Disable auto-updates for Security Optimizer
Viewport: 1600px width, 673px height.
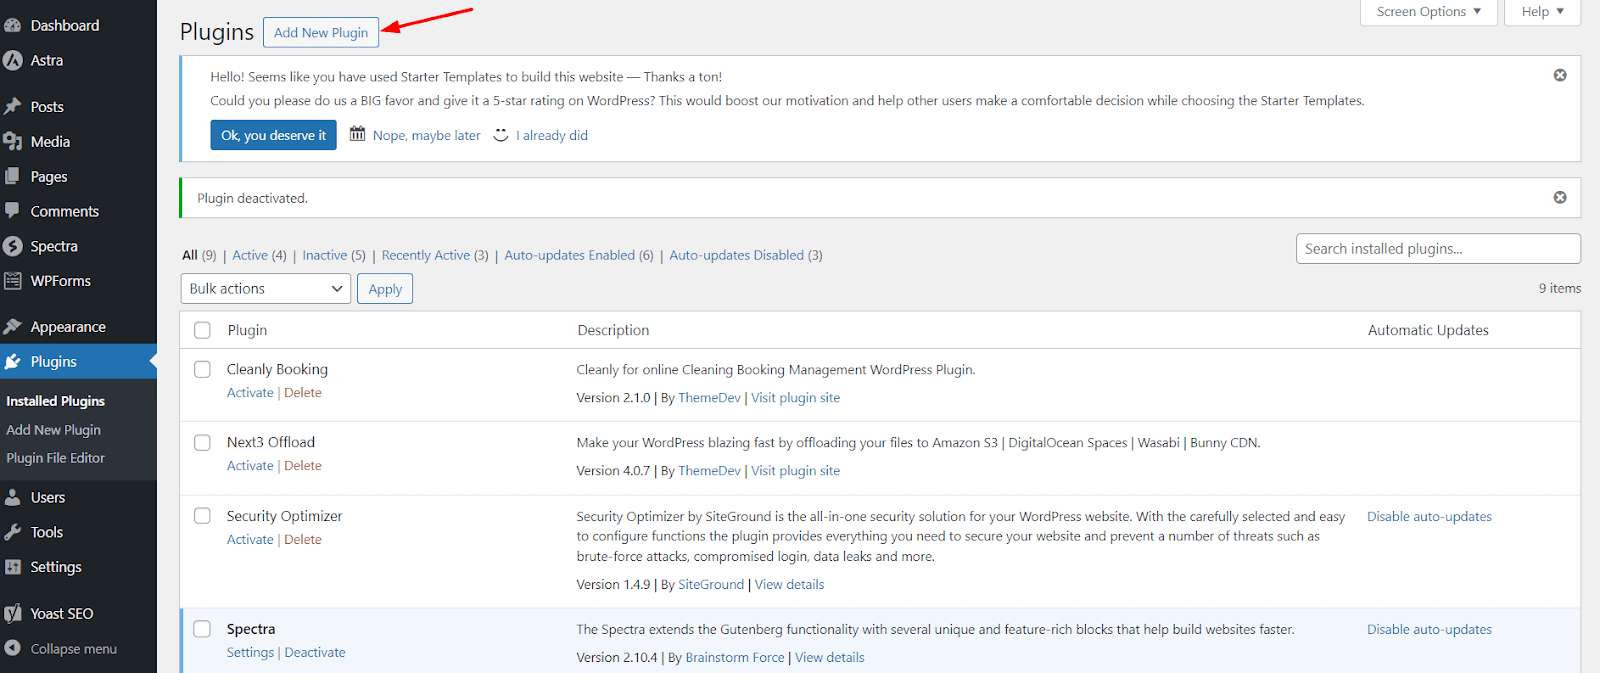[1429, 517]
